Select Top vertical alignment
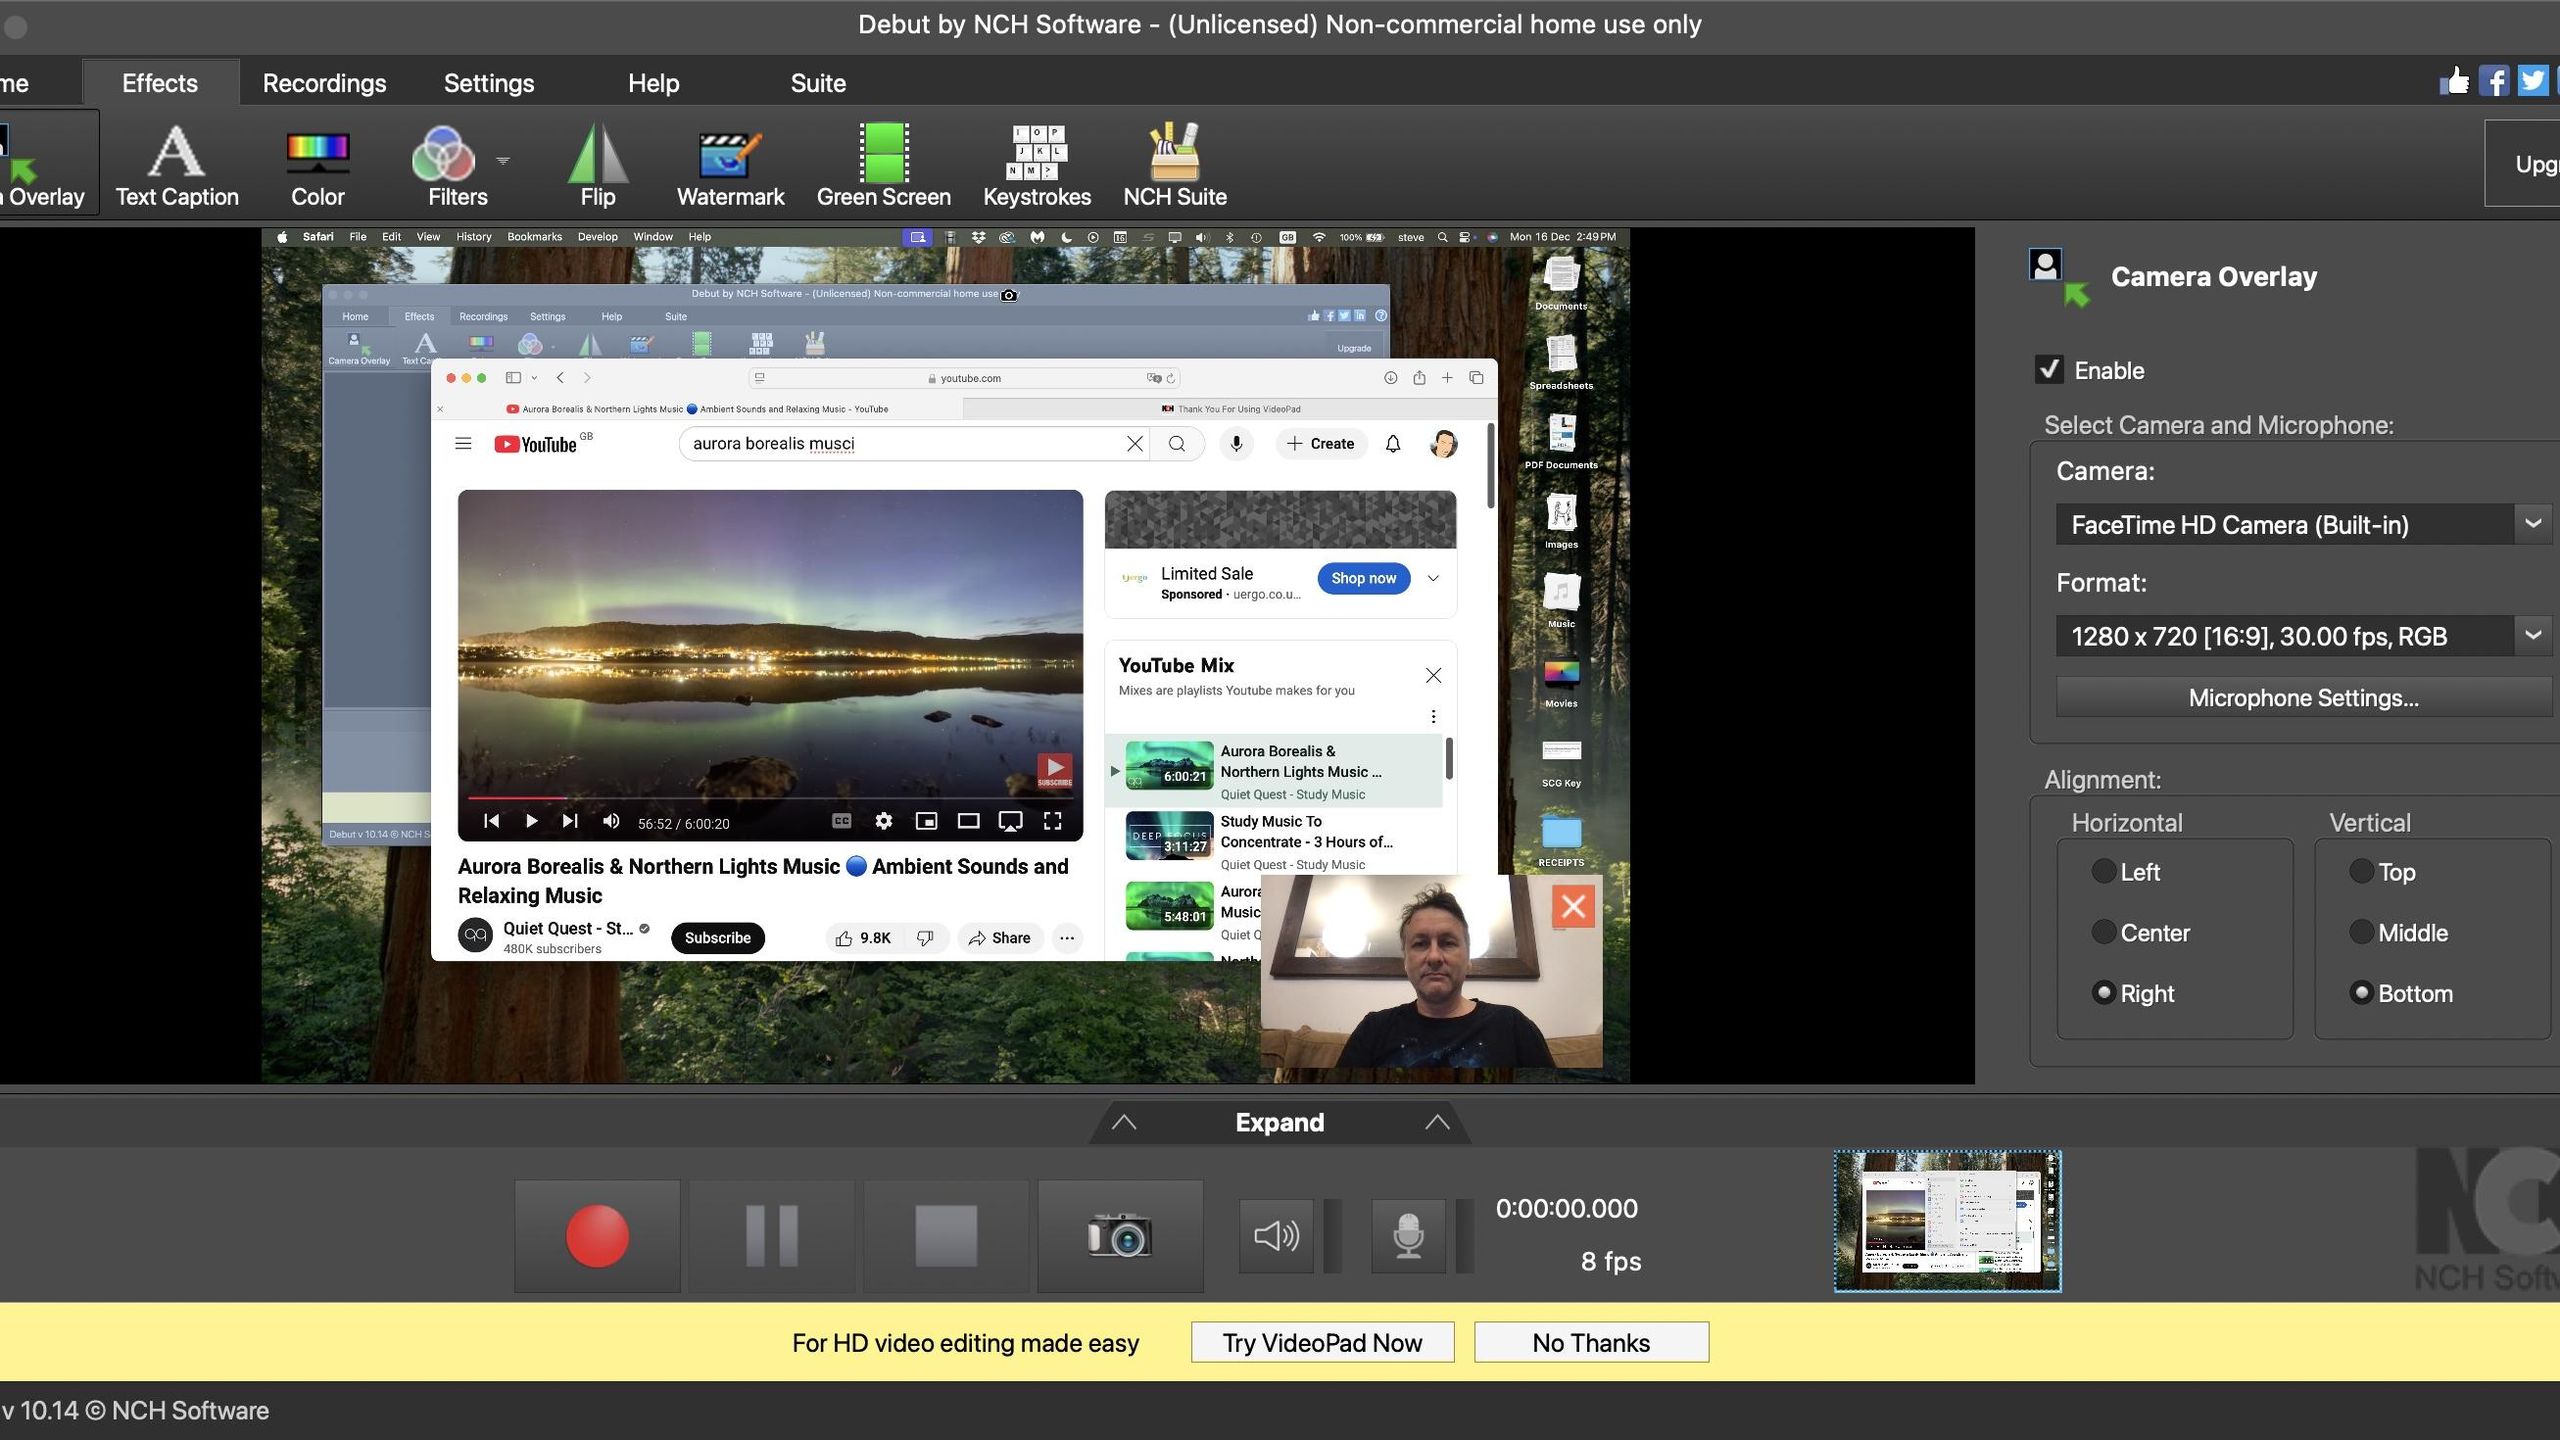2560x1440 pixels. pos(2361,871)
